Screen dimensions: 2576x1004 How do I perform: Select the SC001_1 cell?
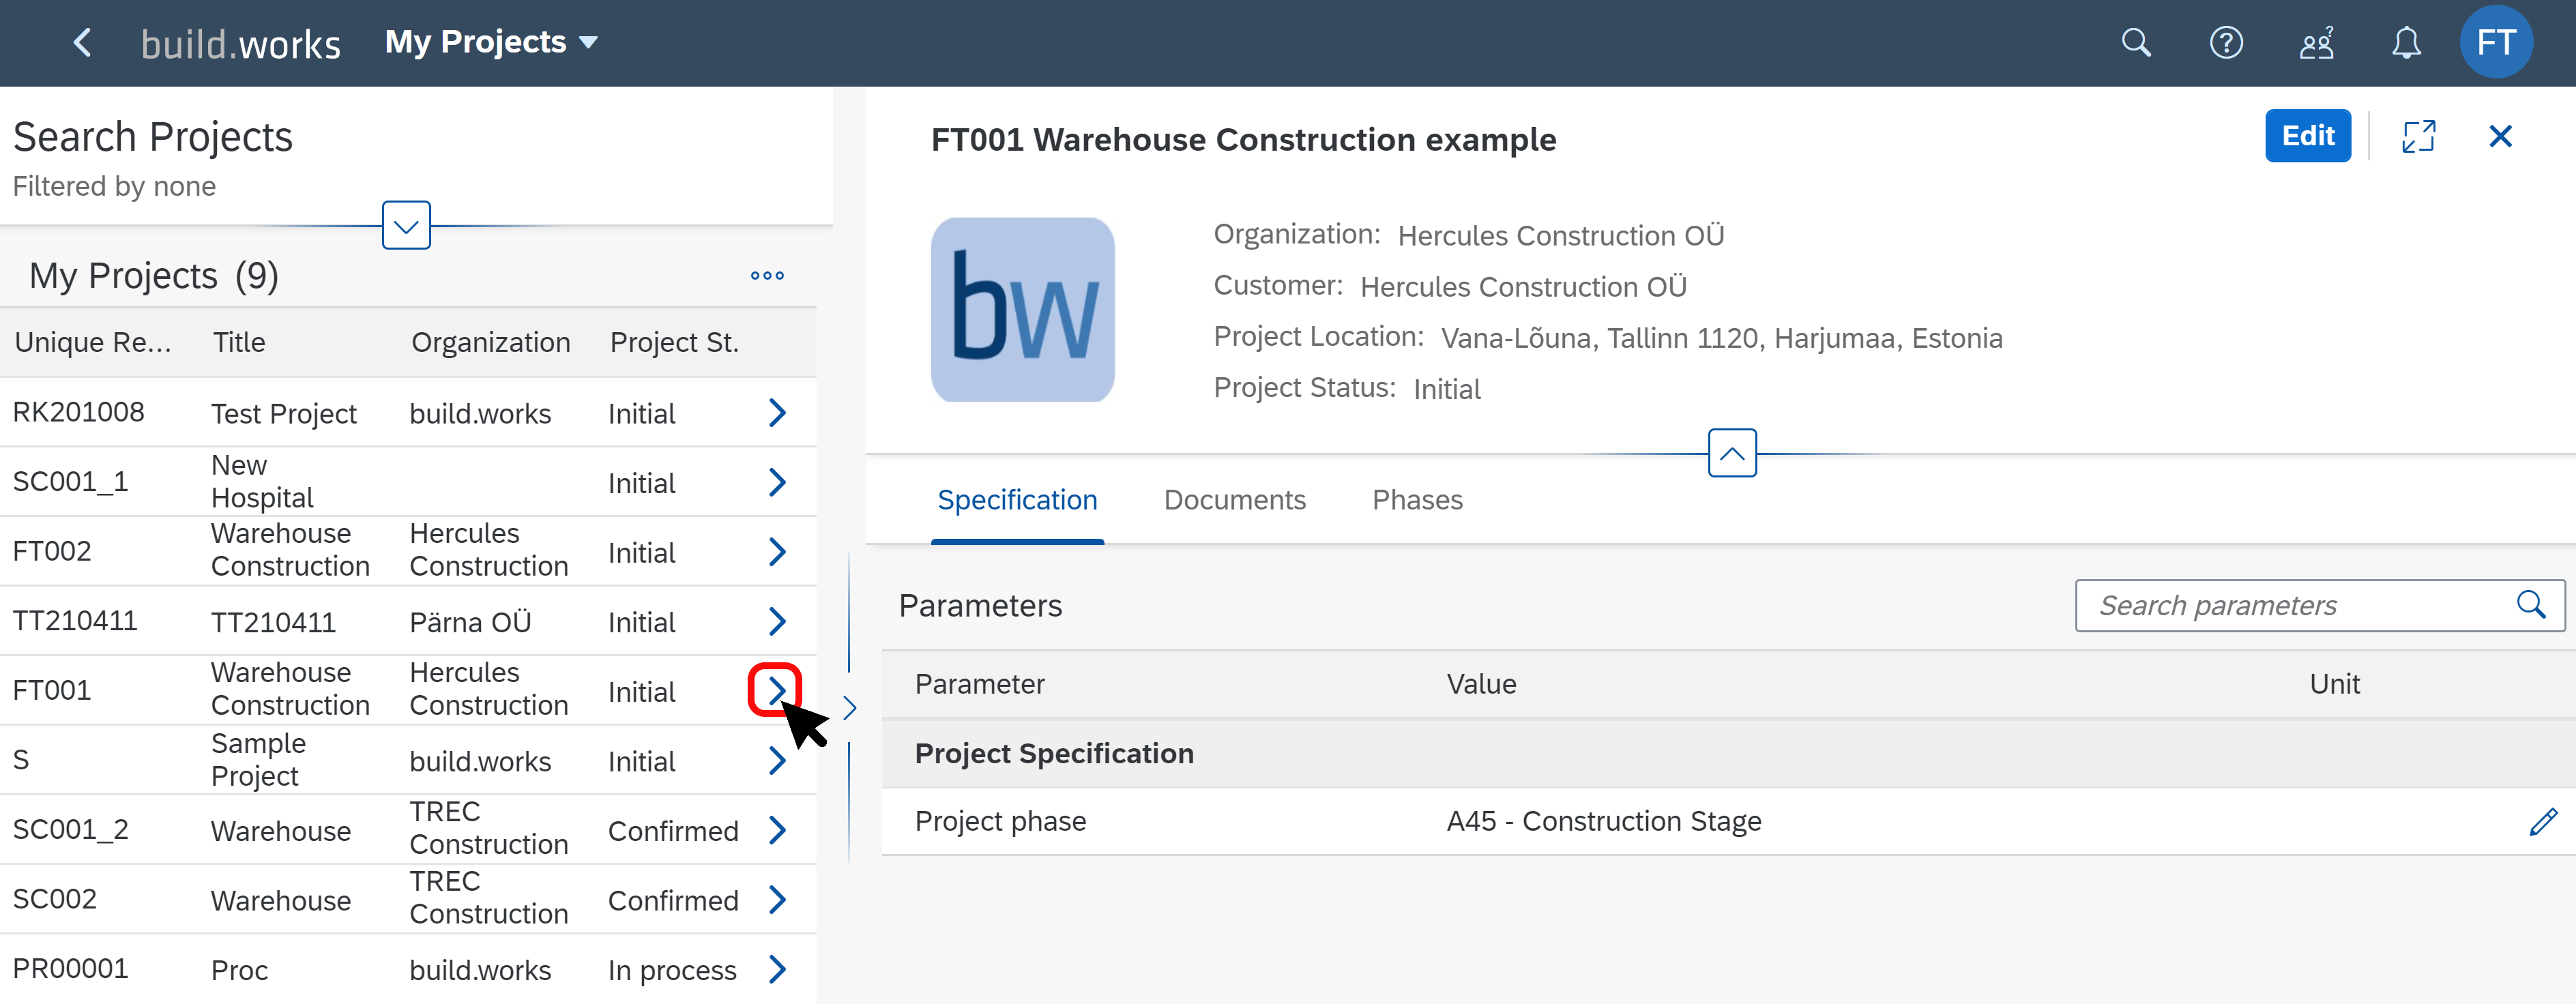(70, 482)
